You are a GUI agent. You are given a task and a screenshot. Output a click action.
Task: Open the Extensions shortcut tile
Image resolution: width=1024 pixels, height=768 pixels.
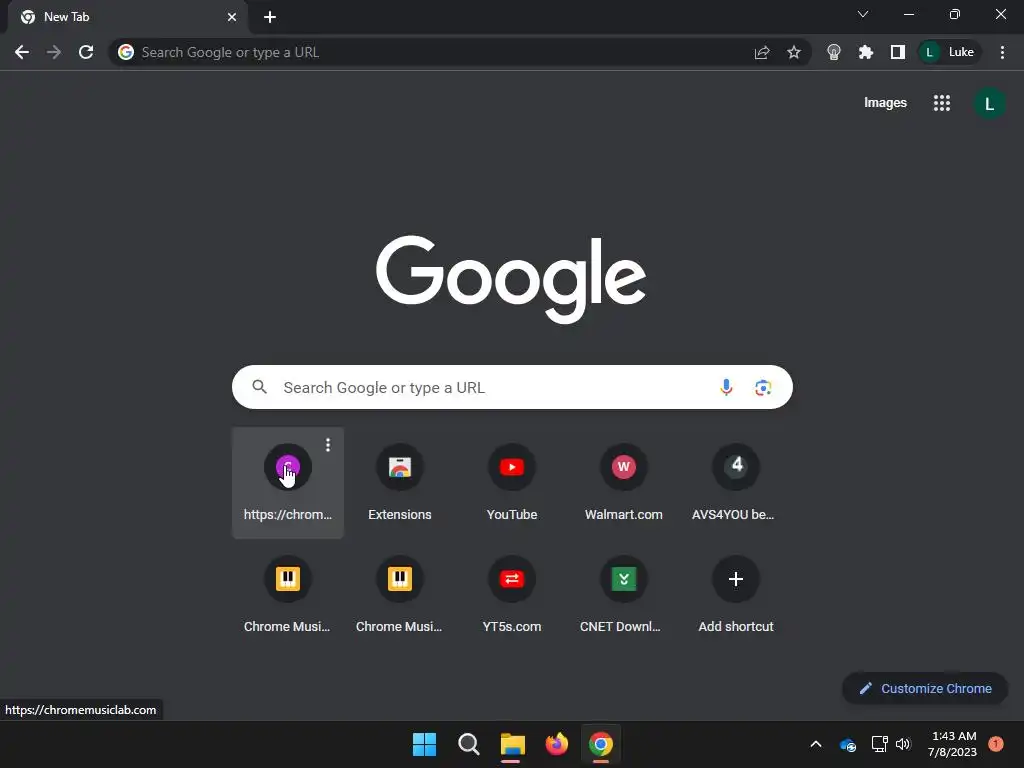point(400,483)
